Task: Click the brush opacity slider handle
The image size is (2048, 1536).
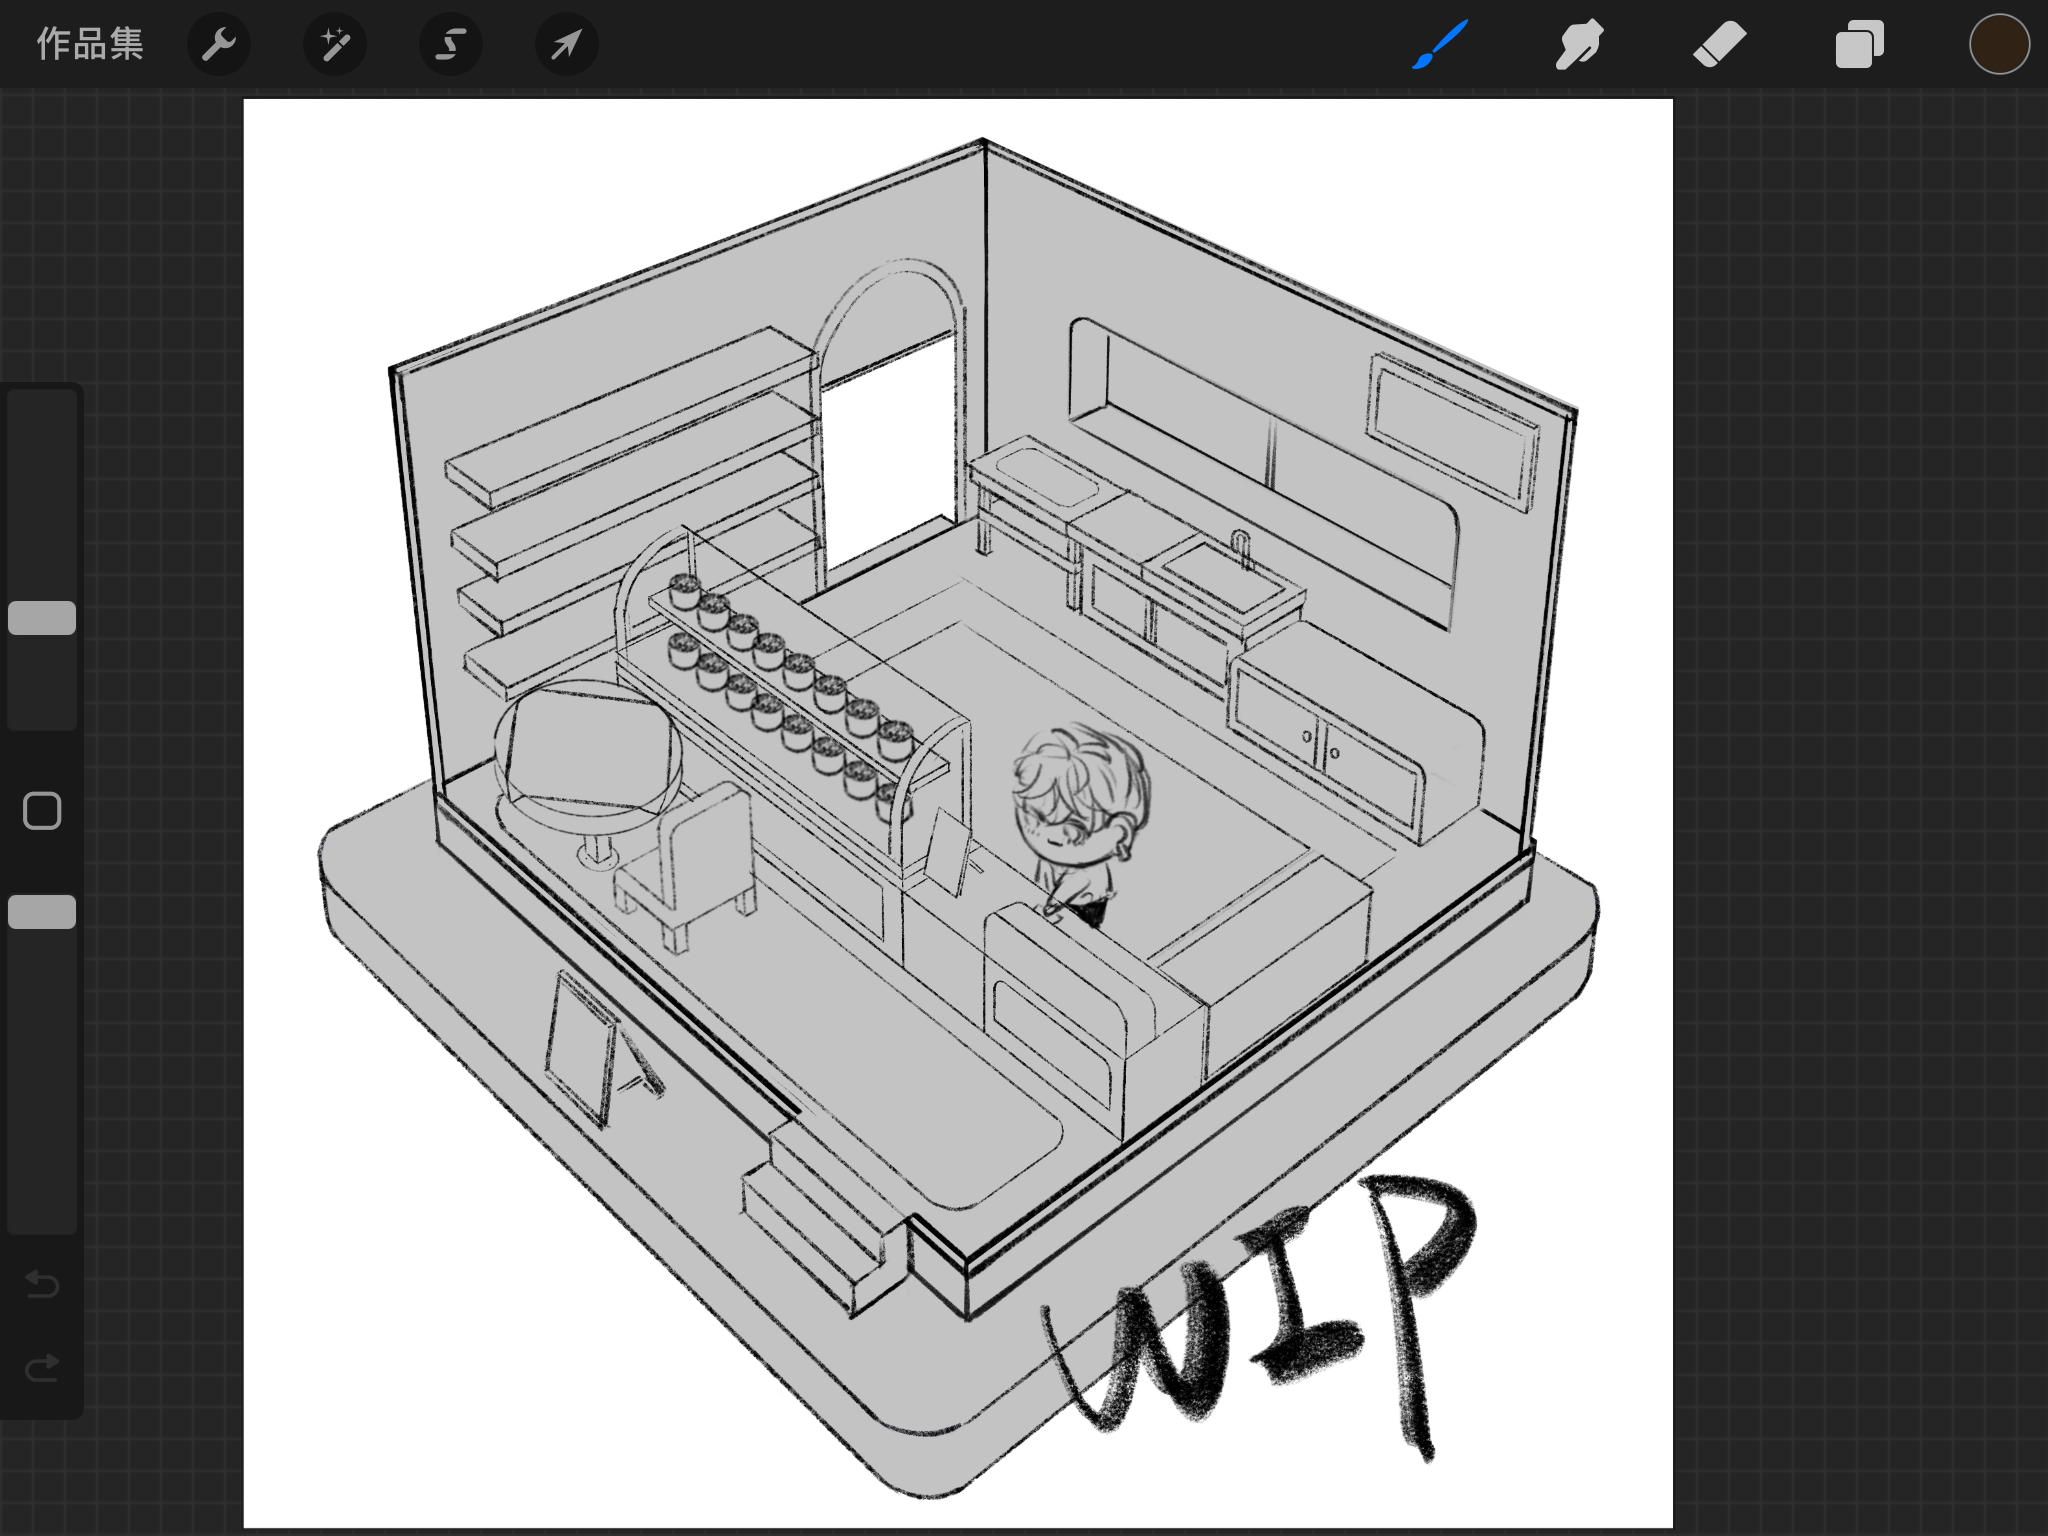Action: (x=42, y=912)
